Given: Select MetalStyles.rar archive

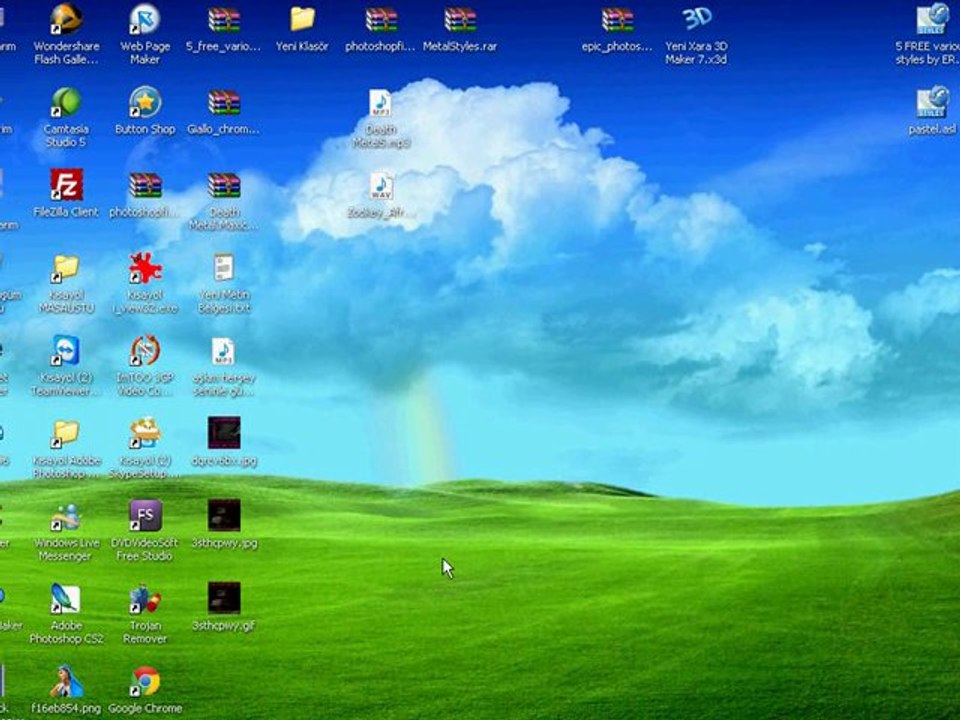Looking at the screenshot, I should click(460, 20).
